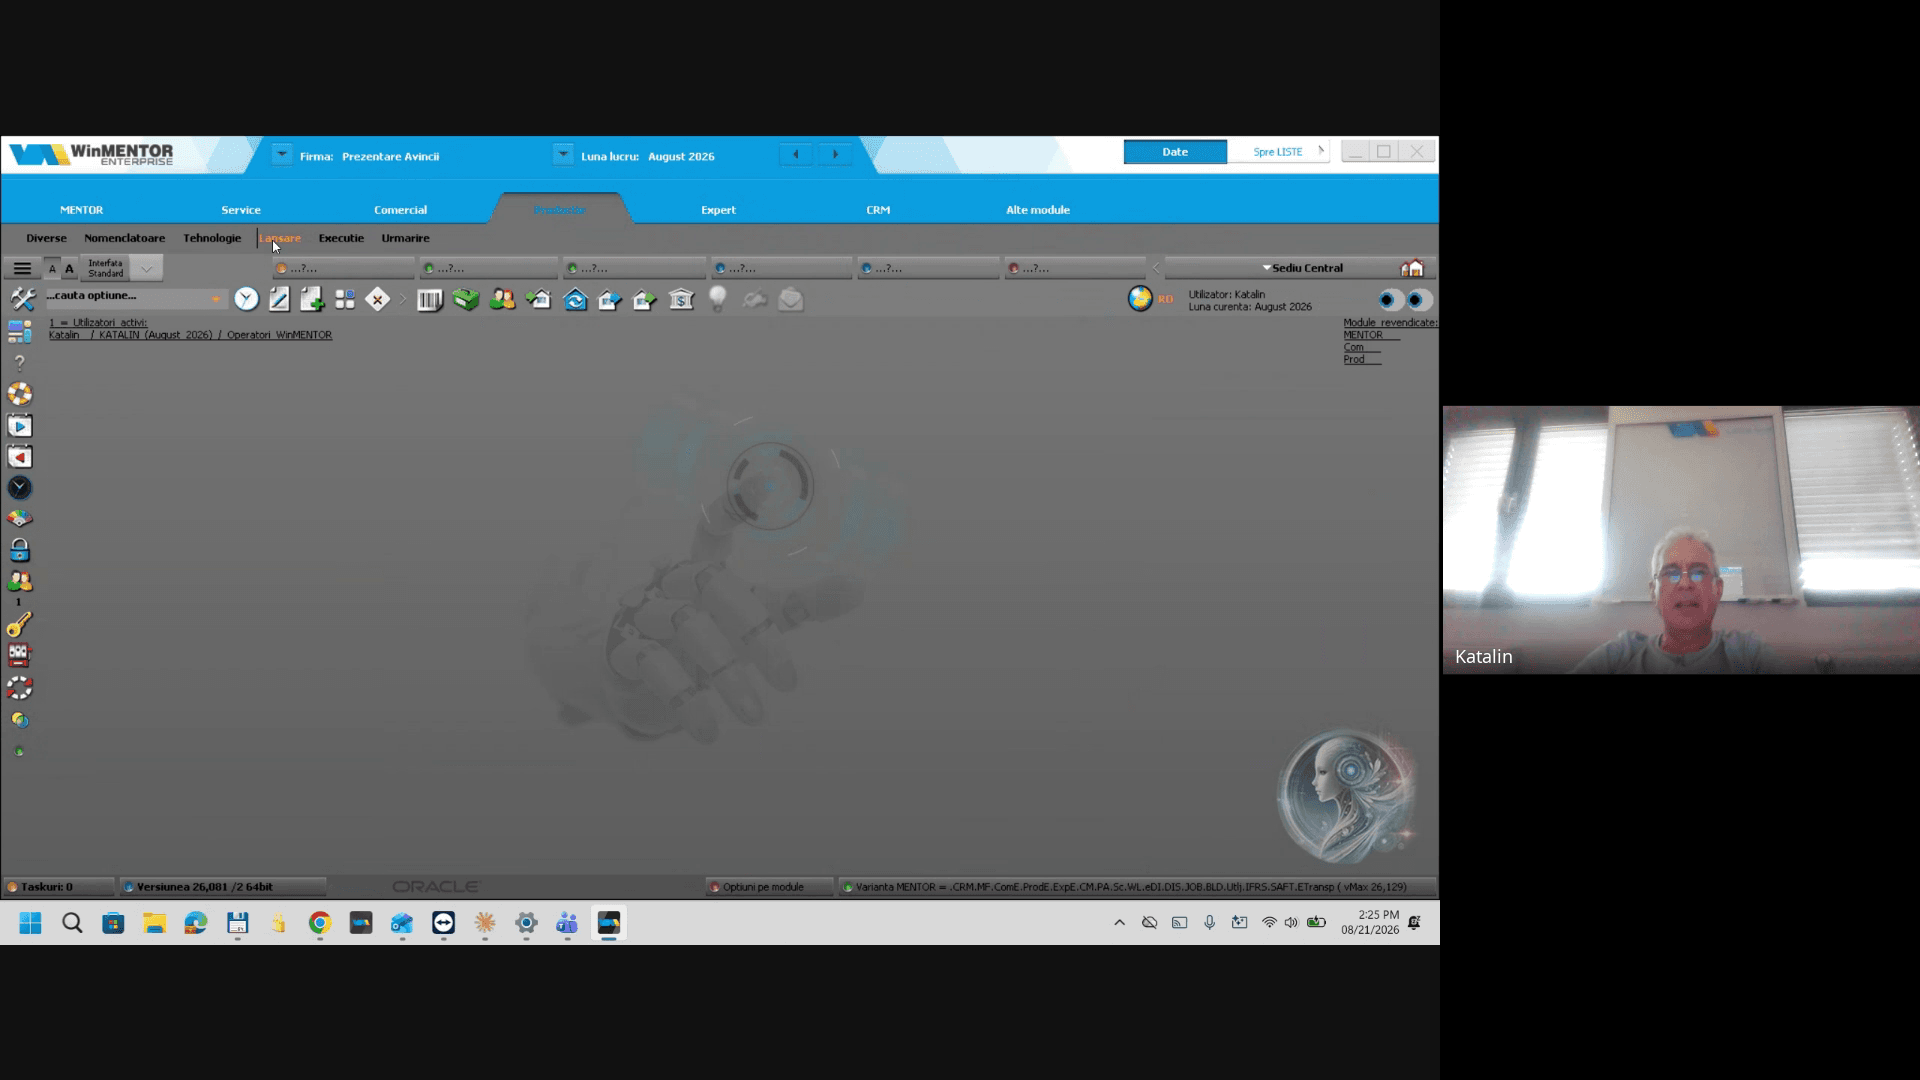Open the barcode icon in the toolbar
Screen dimensions: 1920x1080
pos(430,299)
